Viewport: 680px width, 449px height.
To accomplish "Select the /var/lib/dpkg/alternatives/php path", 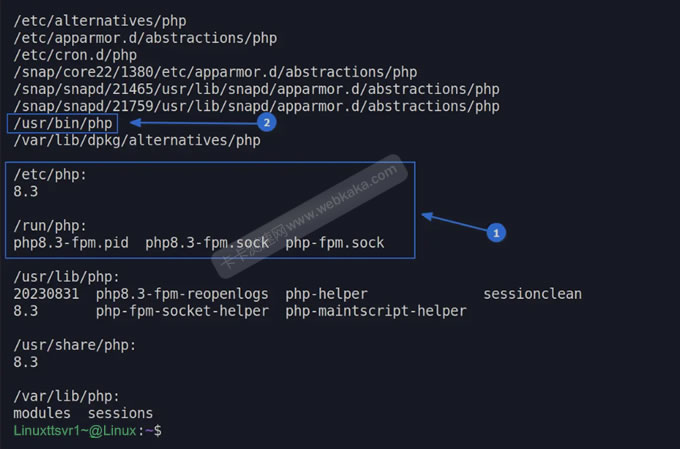I will (x=137, y=141).
